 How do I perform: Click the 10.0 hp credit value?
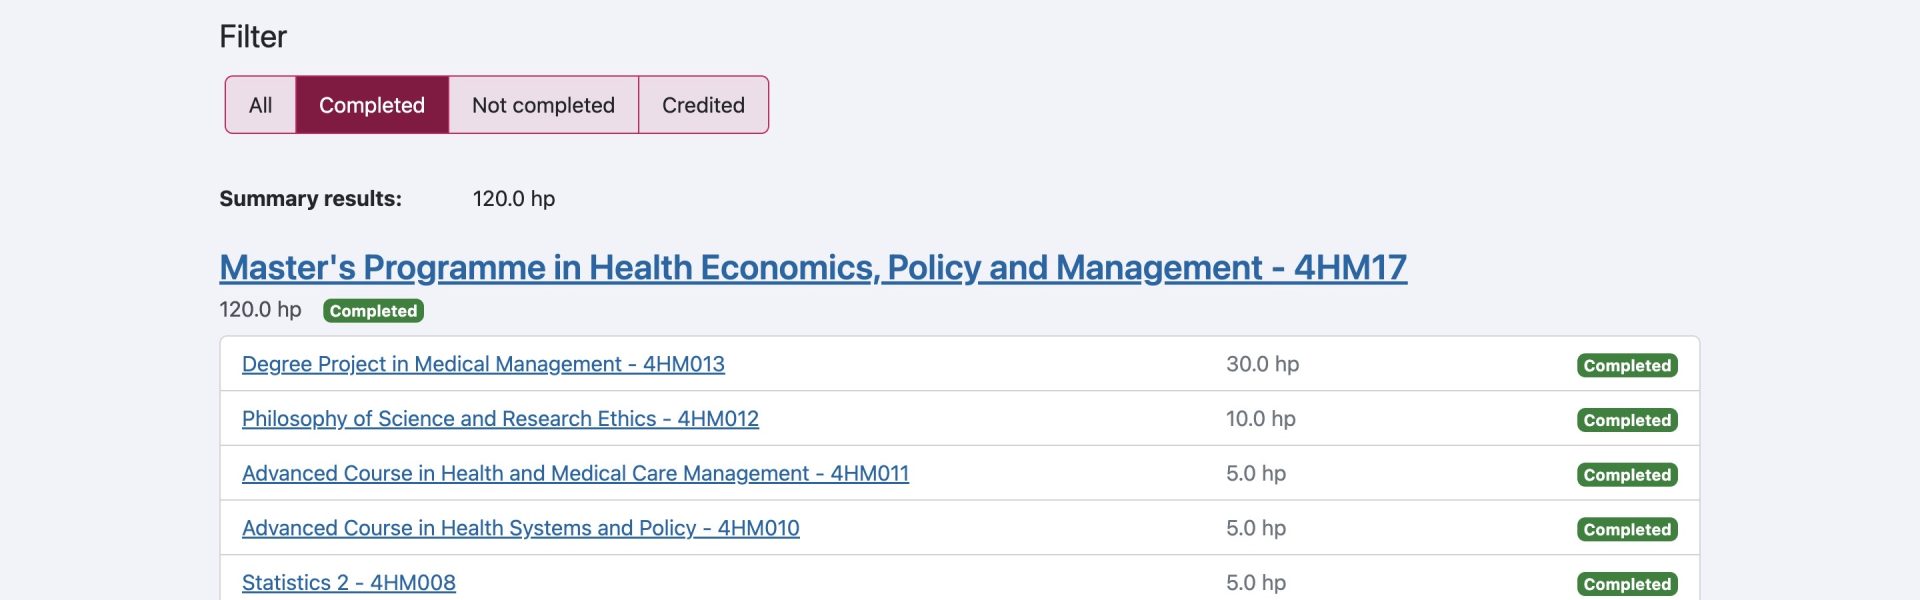pyautogui.click(x=1260, y=419)
